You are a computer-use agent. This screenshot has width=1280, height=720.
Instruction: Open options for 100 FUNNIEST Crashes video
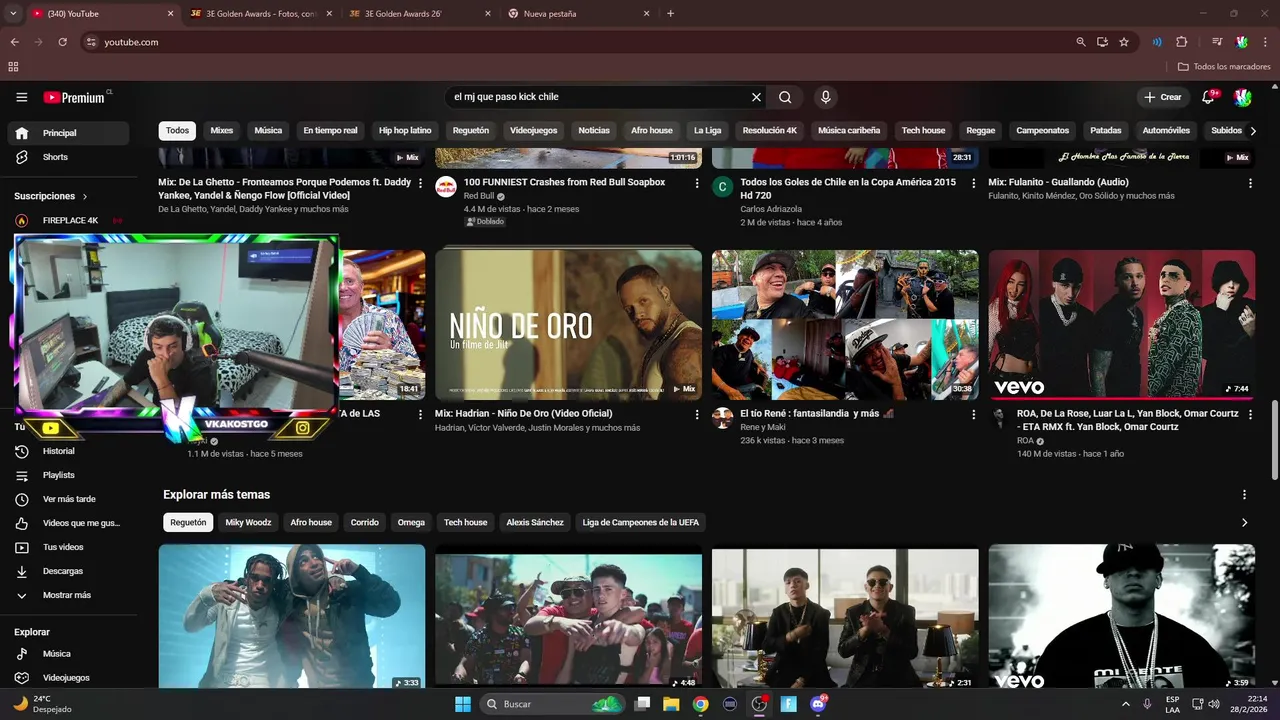tap(697, 183)
